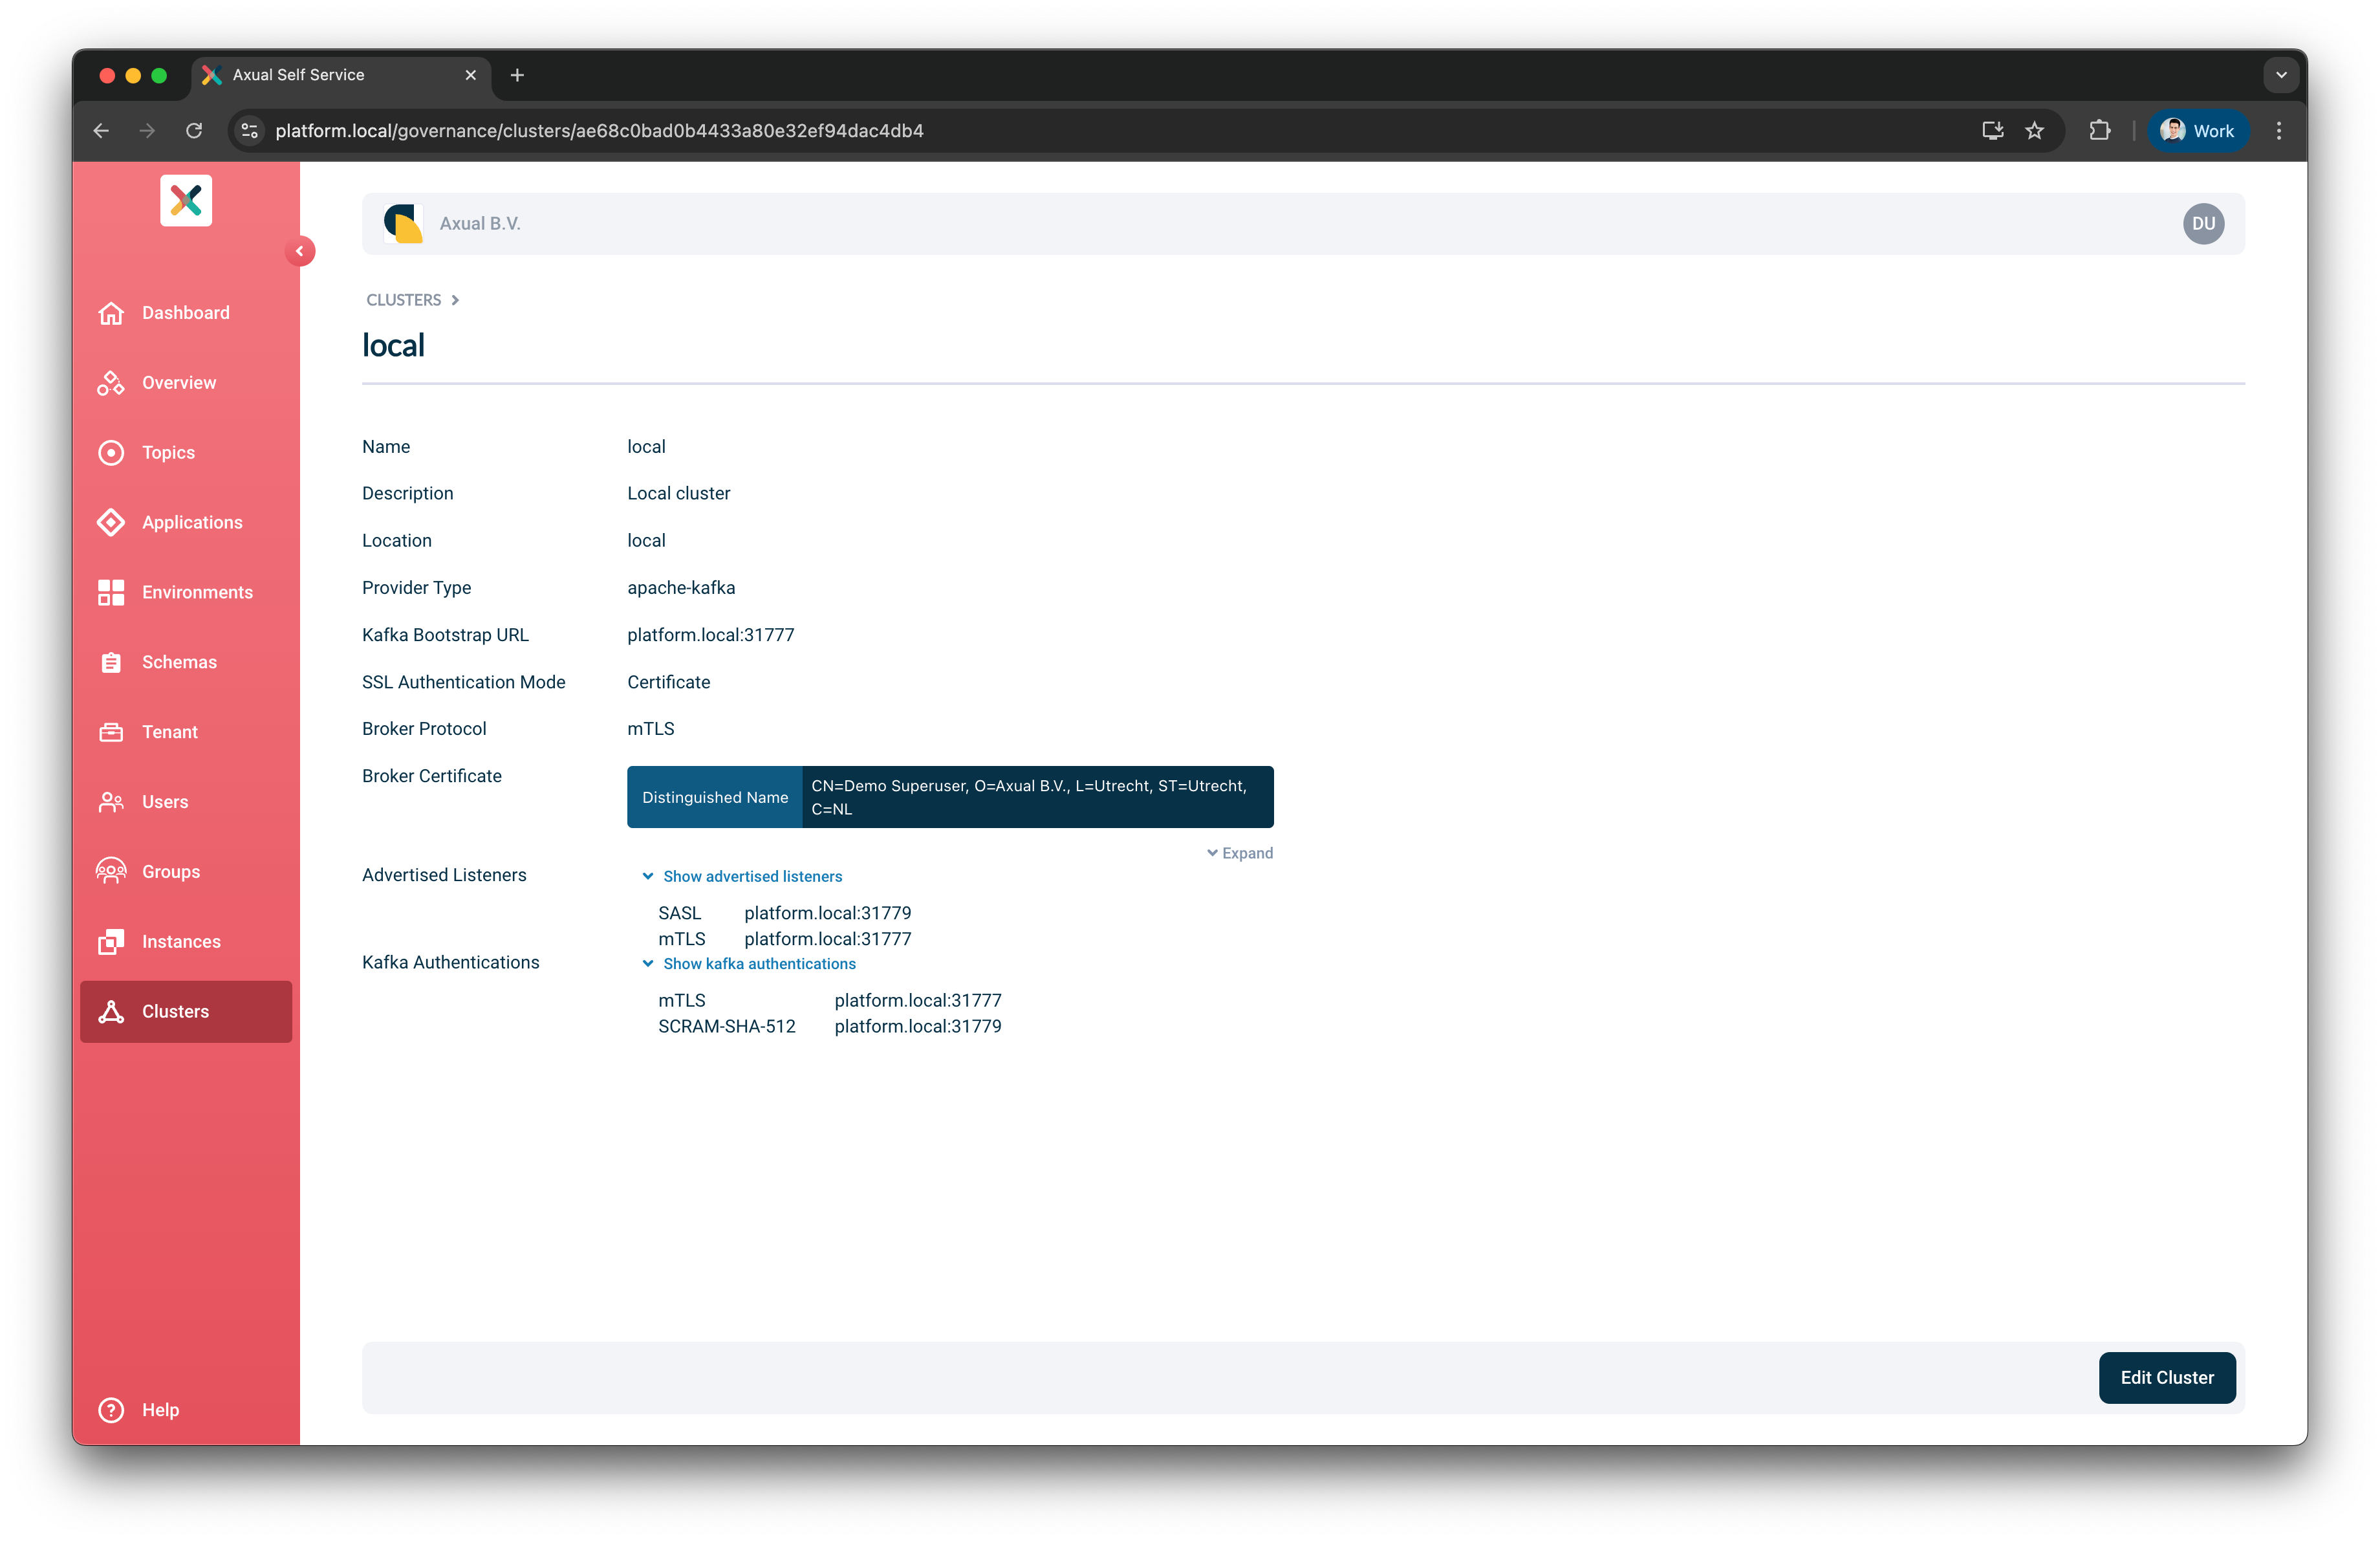Open the Applications section
Image resolution: width=2380 pixels, height=1541 pixels.
192,522
